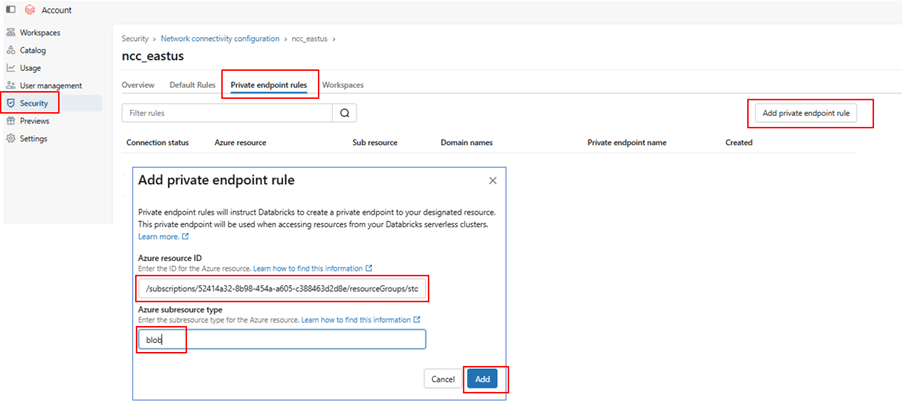Click the Add private endpoint rule button
The image size is (902, 406).
tap(806, 114)
